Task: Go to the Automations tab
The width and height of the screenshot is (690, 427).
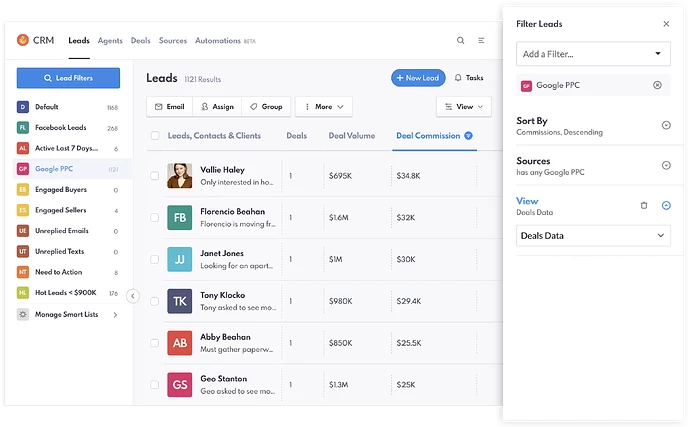Action: [x=219, y=41]
